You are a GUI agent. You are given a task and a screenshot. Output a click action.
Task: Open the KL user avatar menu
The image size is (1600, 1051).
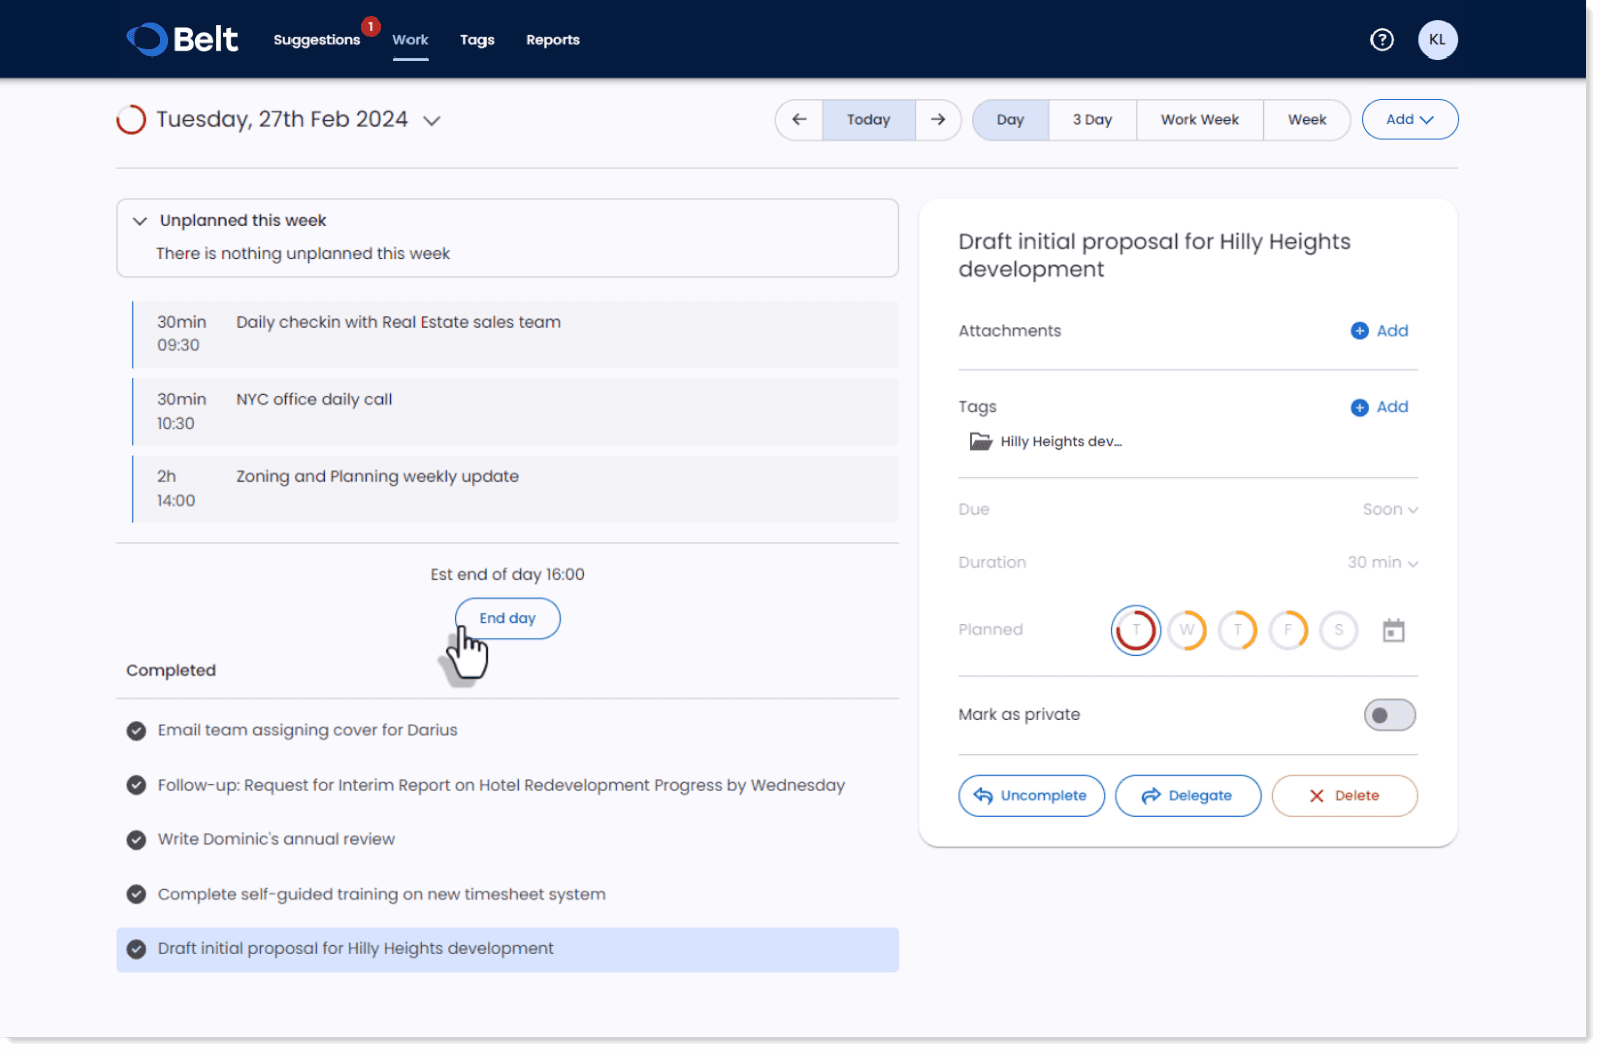tap(1437, 40)
